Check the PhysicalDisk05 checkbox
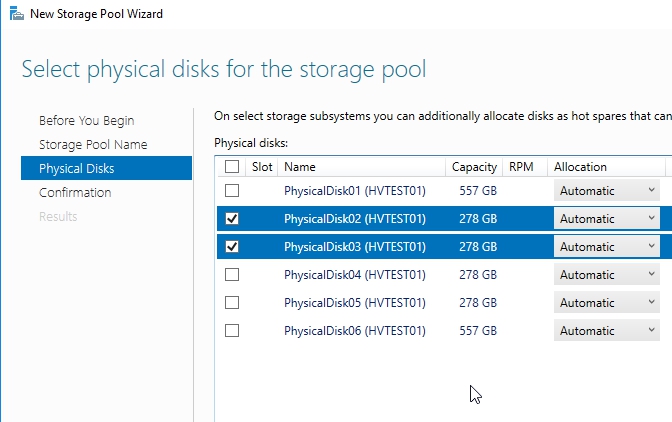The image size is (672, 422). tap(232, 303)
